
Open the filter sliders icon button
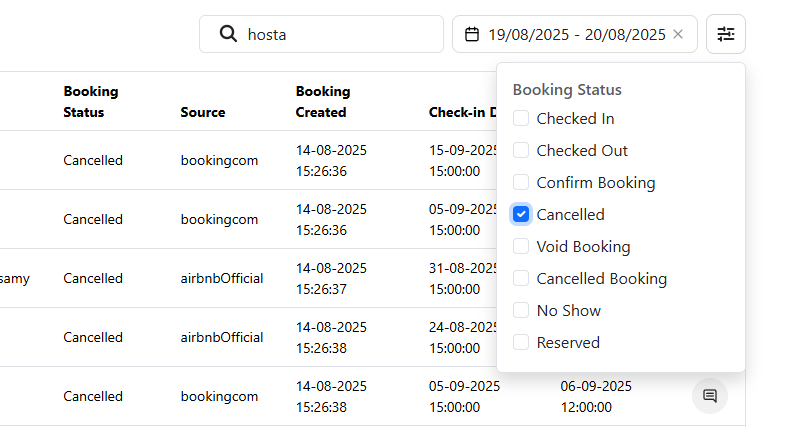click(726, 34)
